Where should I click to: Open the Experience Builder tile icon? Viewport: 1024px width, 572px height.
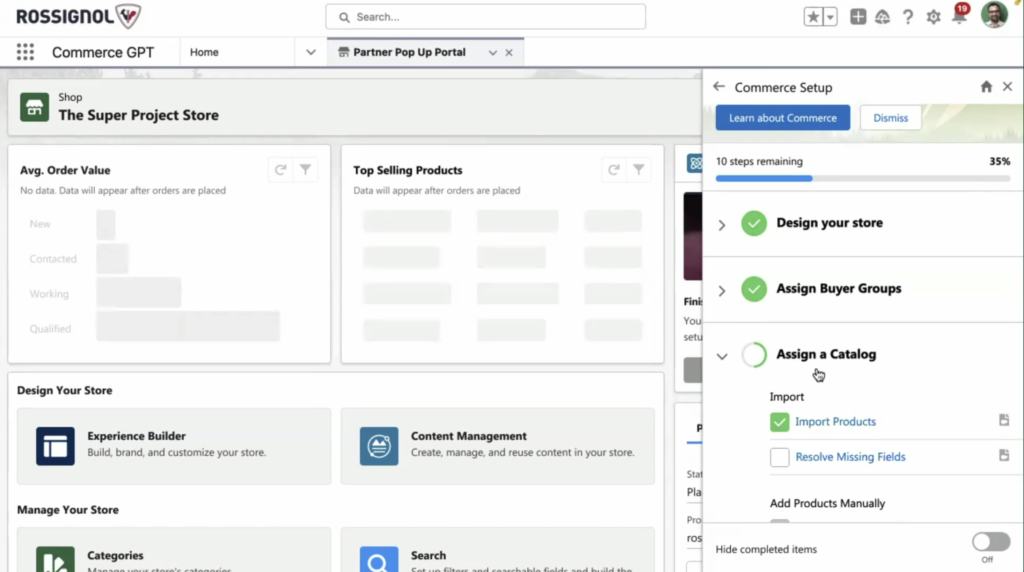click(55, 446)
